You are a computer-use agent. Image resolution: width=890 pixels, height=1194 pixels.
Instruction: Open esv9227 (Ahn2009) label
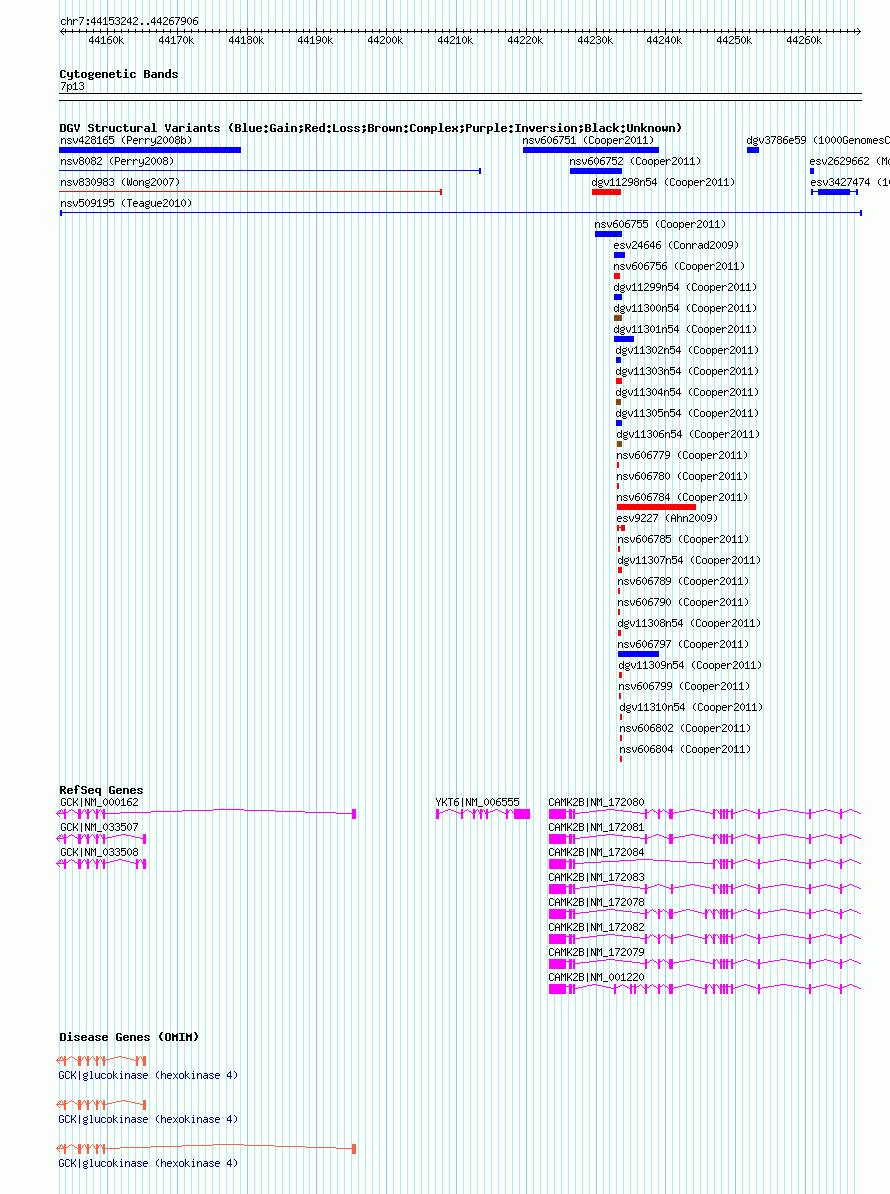pyautogui.click(x=667, y=519)
